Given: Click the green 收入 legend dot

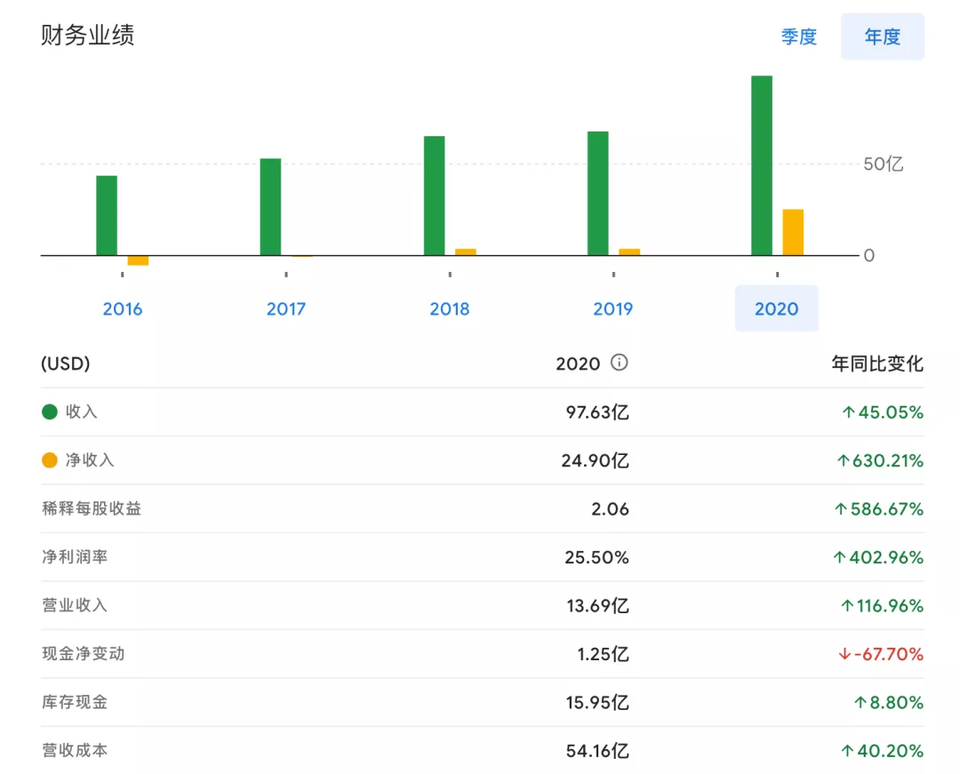Looking at the screenshot, I should click(x=50, y=412).
